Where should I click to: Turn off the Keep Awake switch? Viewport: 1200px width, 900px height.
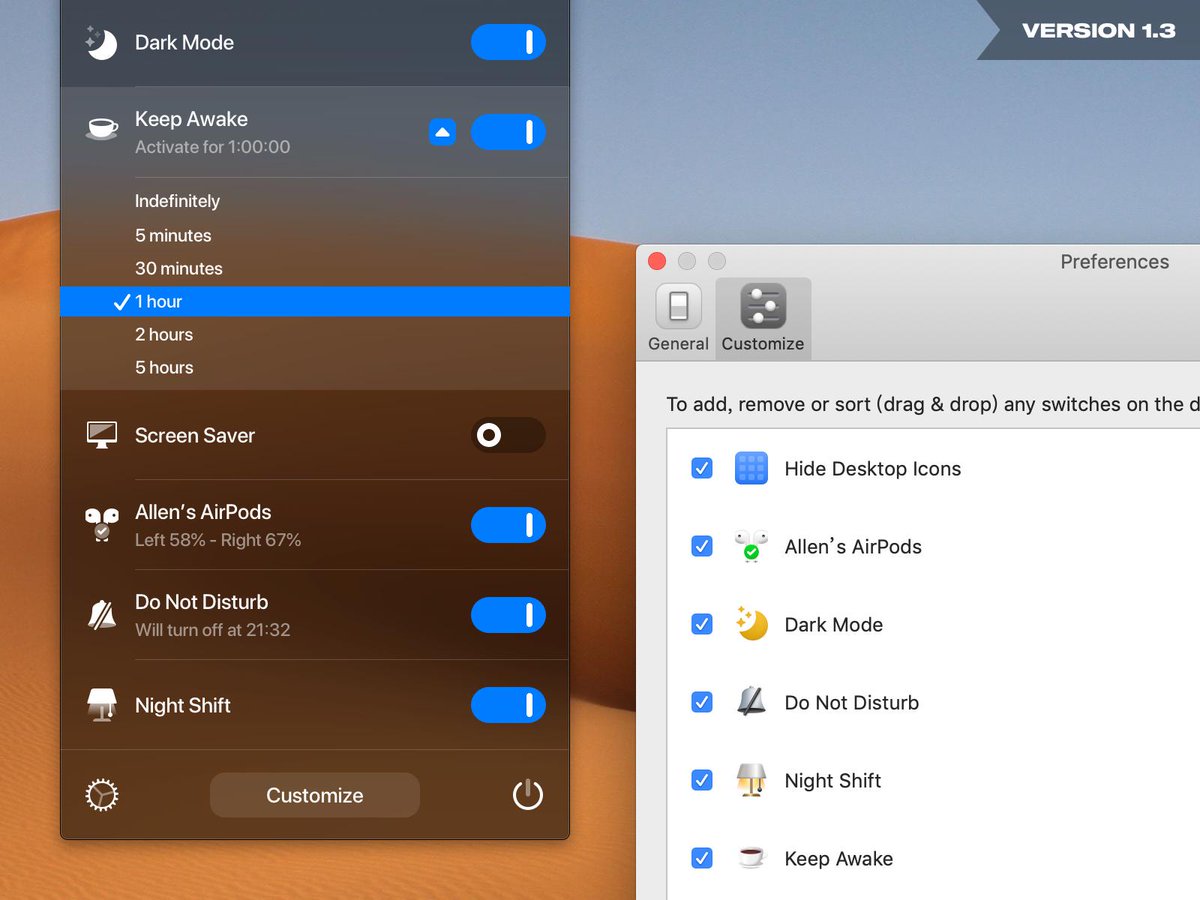[x=508, y=132]
